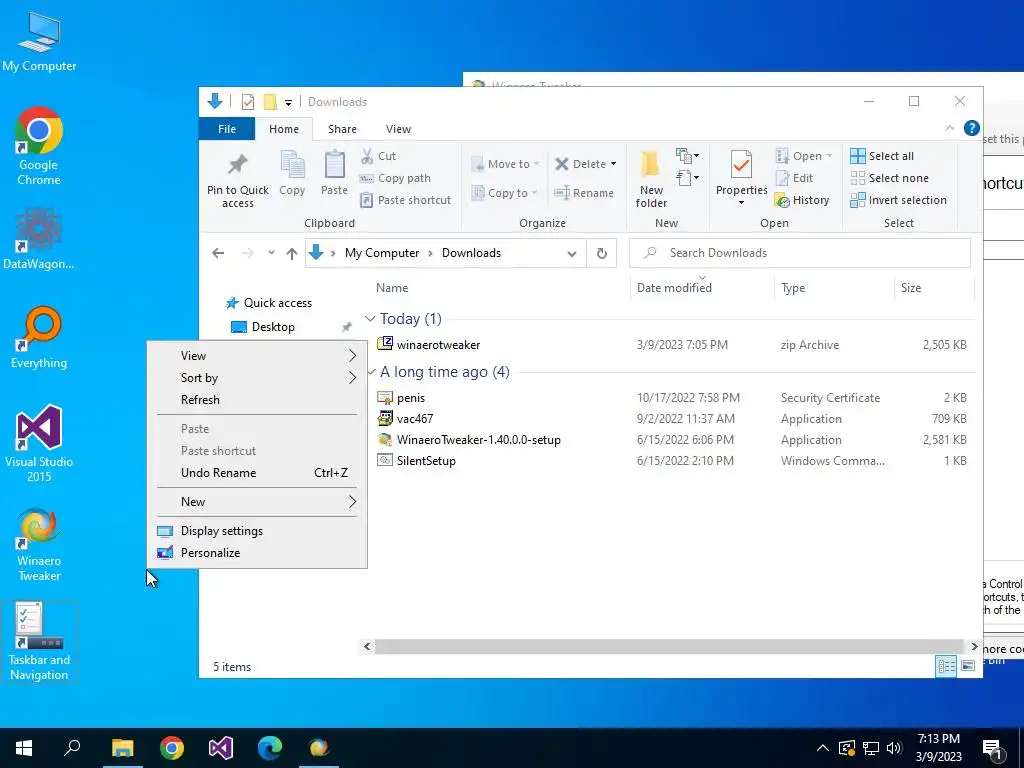Click the Back navigation arrow

pos(218,253)
